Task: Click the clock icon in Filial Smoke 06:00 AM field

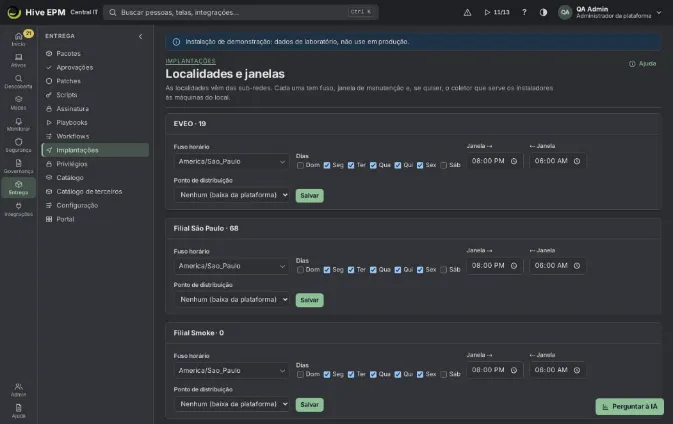Action: coord(577,370)
